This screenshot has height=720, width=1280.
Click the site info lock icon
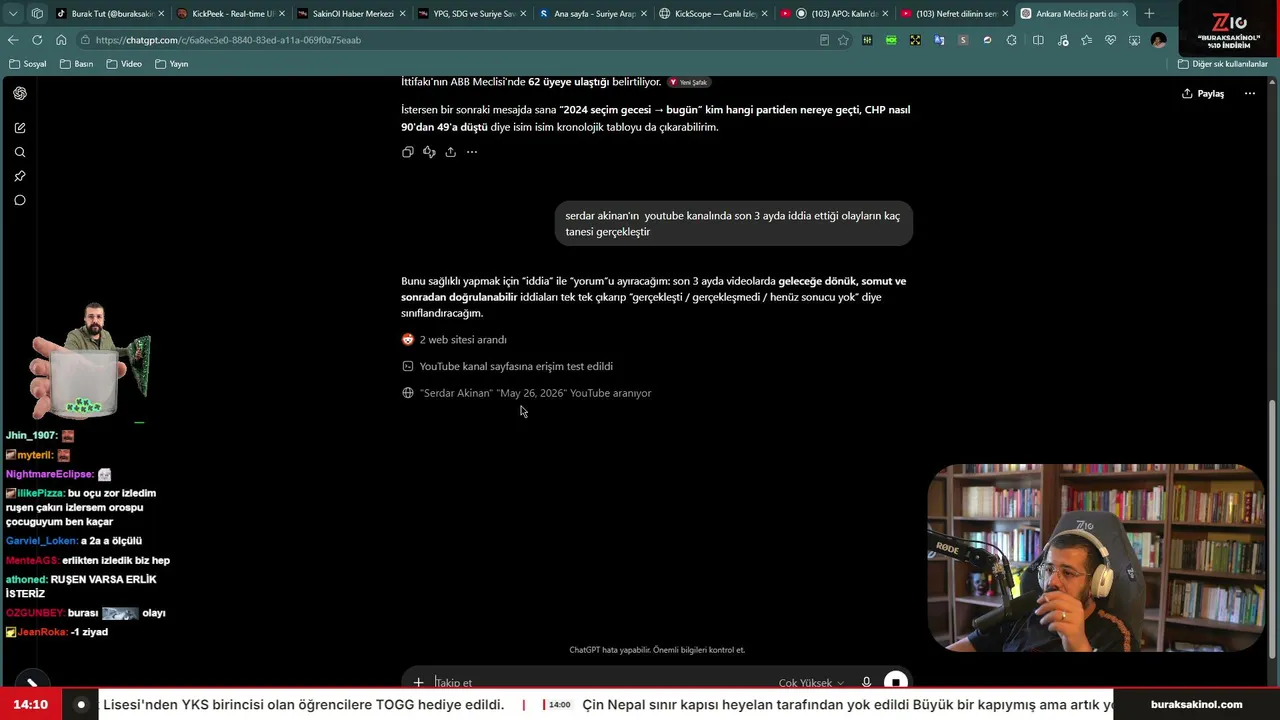pos(87,40)
